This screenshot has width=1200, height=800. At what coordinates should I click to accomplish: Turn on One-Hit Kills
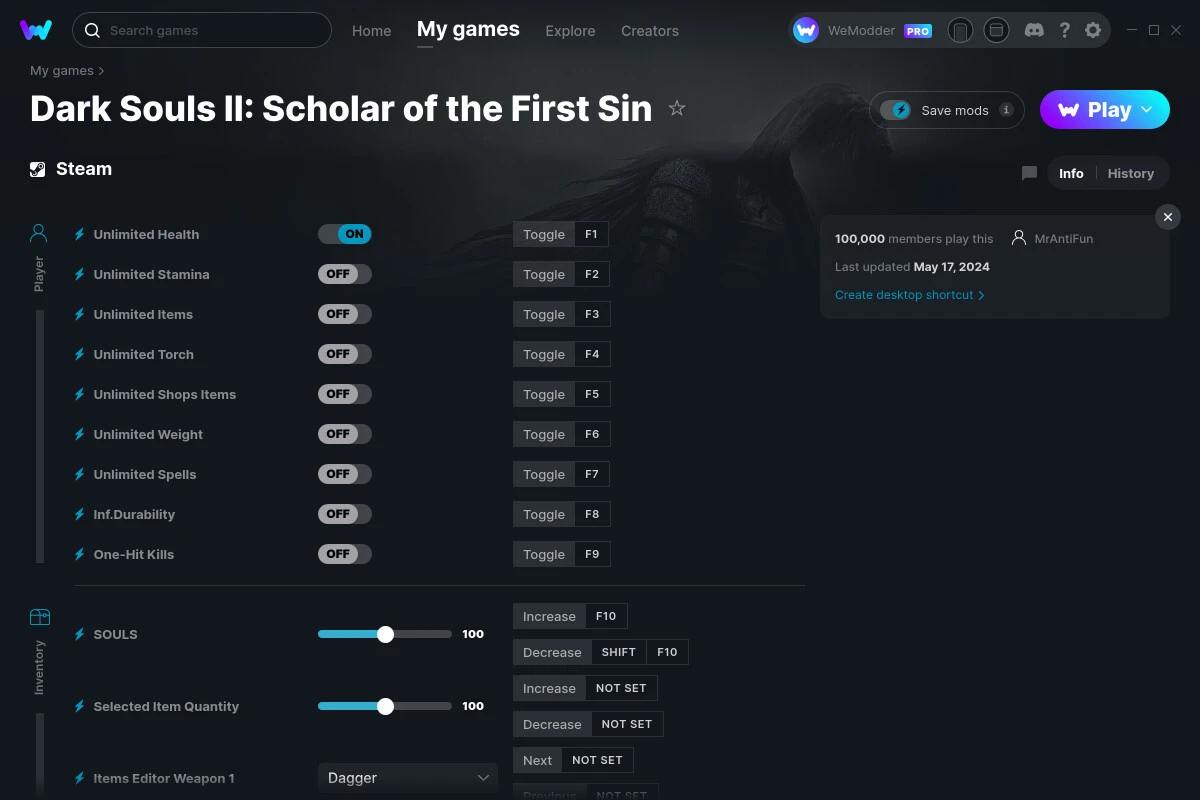tap(344, 553)
